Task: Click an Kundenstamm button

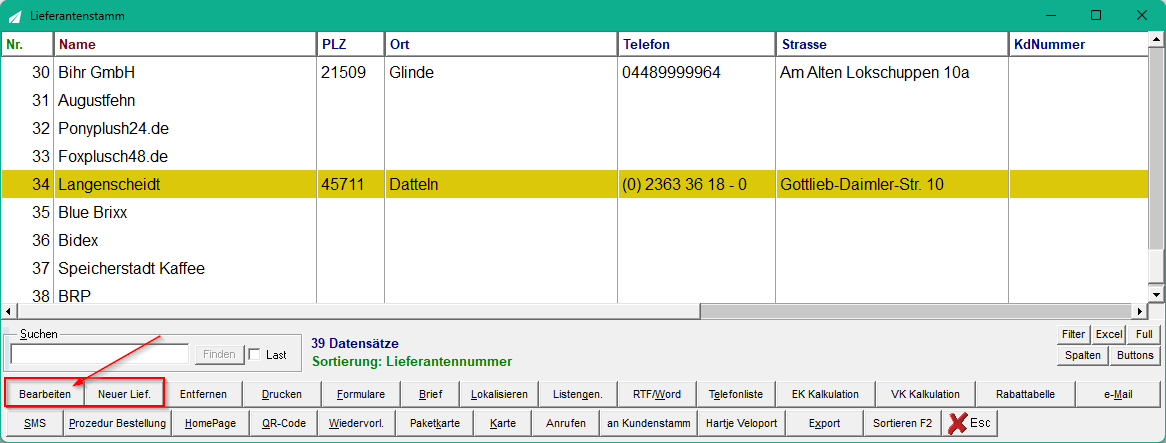Action: point(648,423)
